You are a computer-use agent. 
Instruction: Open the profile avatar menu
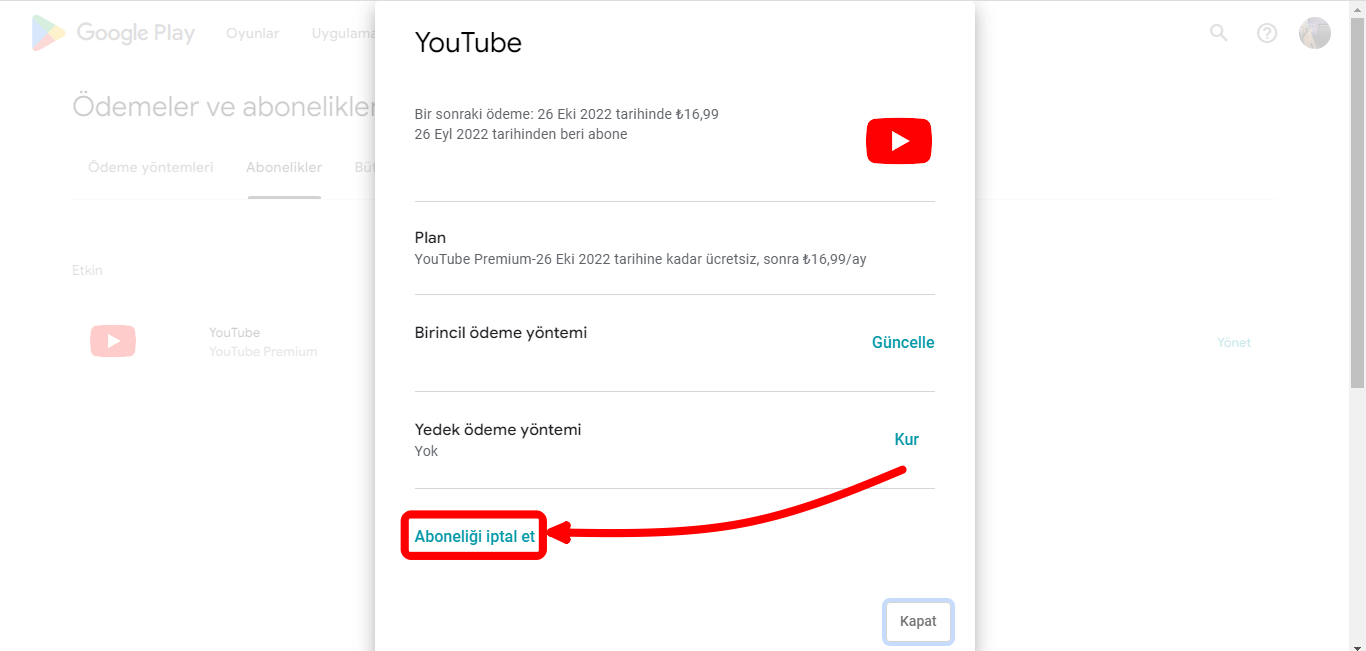tap(1314, 33)
